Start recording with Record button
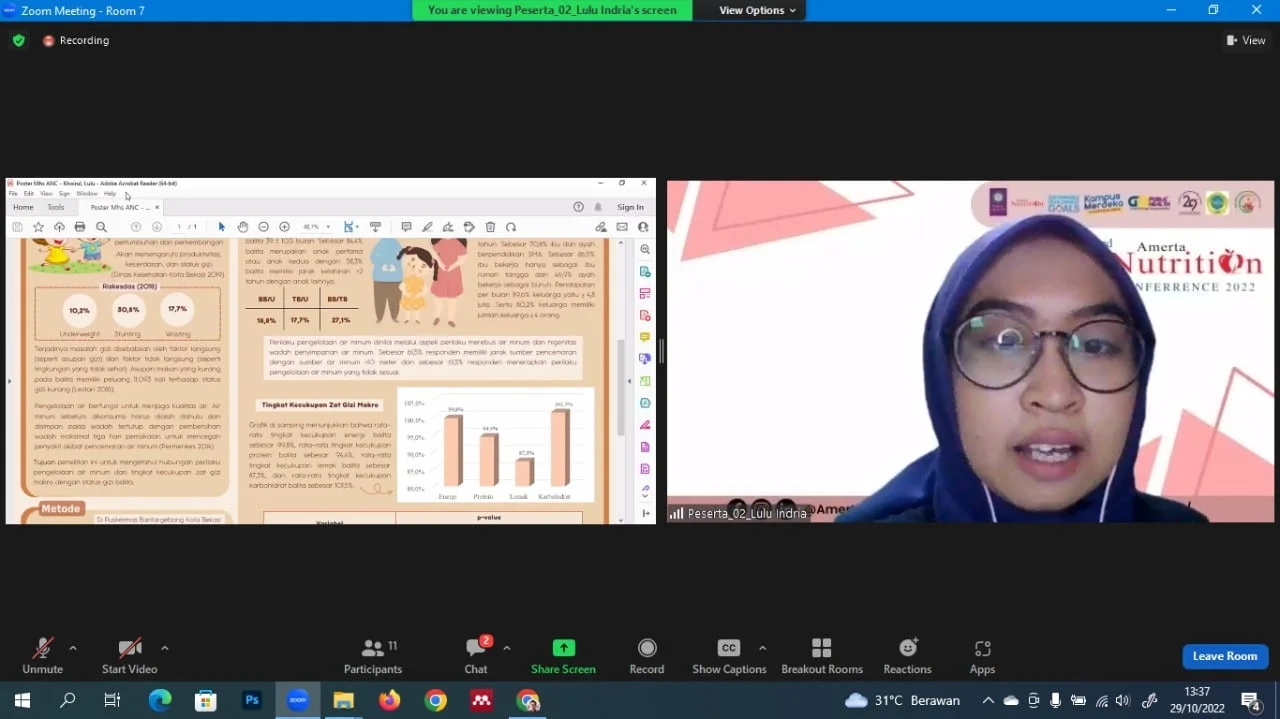This screenshot has height=719, width=1280. click(x=647, y=656)
